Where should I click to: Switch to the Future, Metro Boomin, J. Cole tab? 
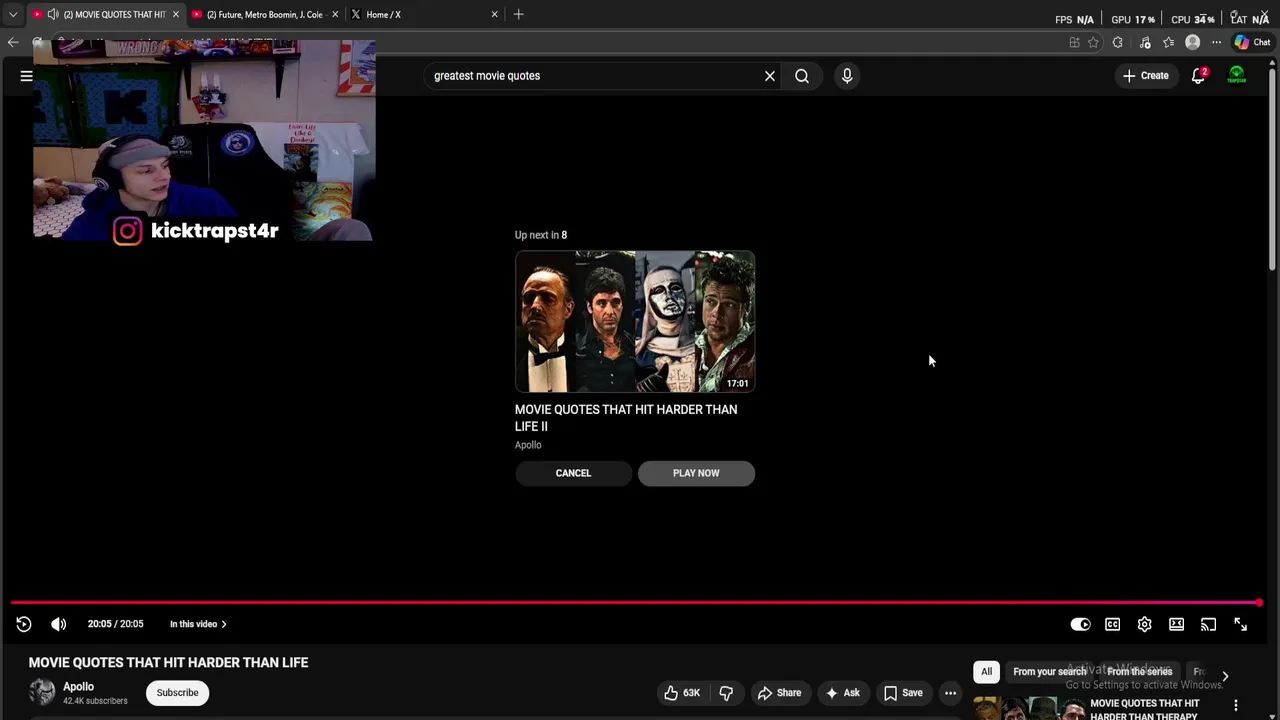point(264,14)
